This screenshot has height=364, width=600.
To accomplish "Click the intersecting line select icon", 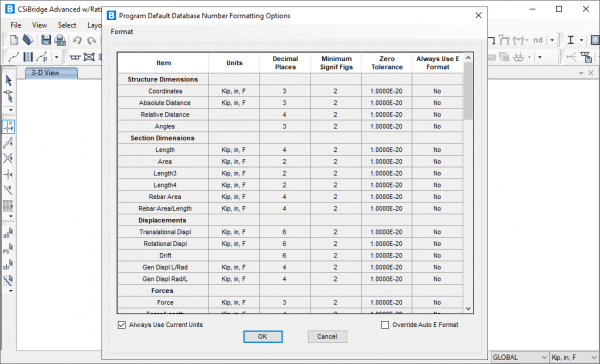I will tap(8, 280).
